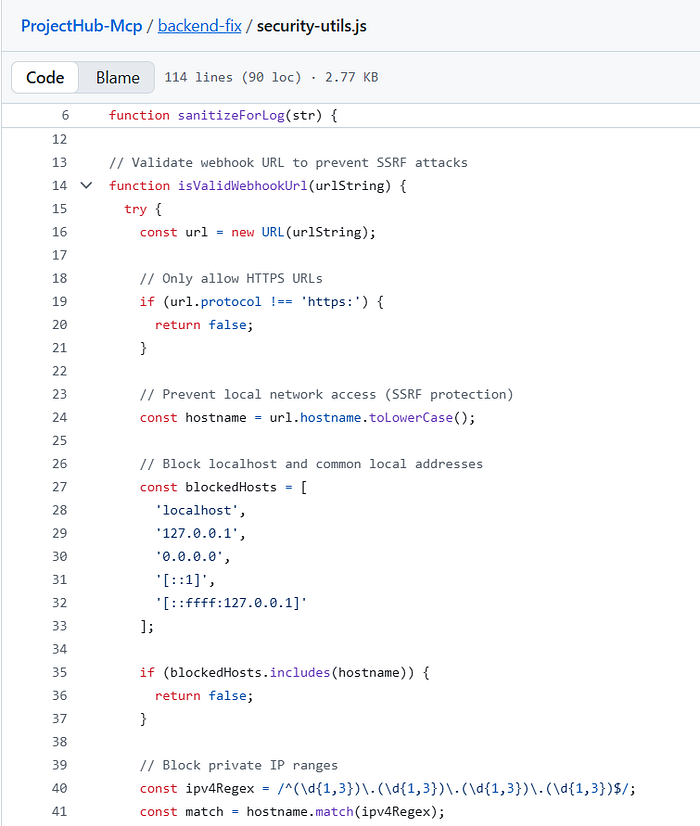Click 'blockedHosts' declaration on line 27

pyautogui.click(x=231, y=487)
